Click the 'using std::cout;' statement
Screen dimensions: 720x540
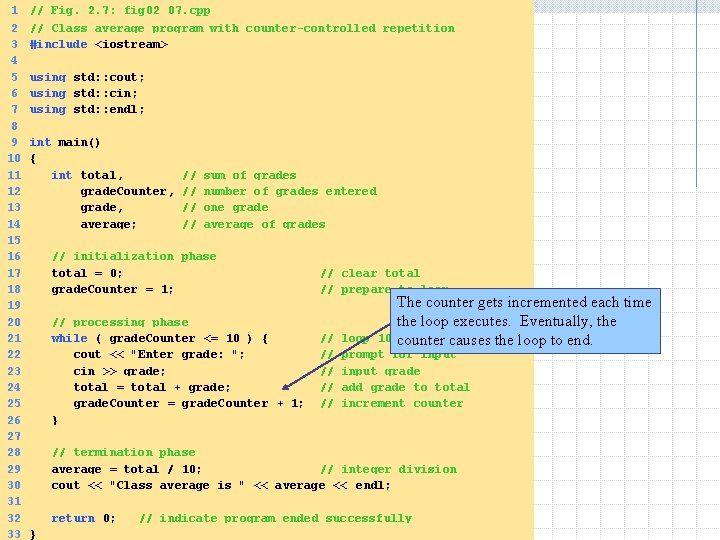(x=87, y=77)
